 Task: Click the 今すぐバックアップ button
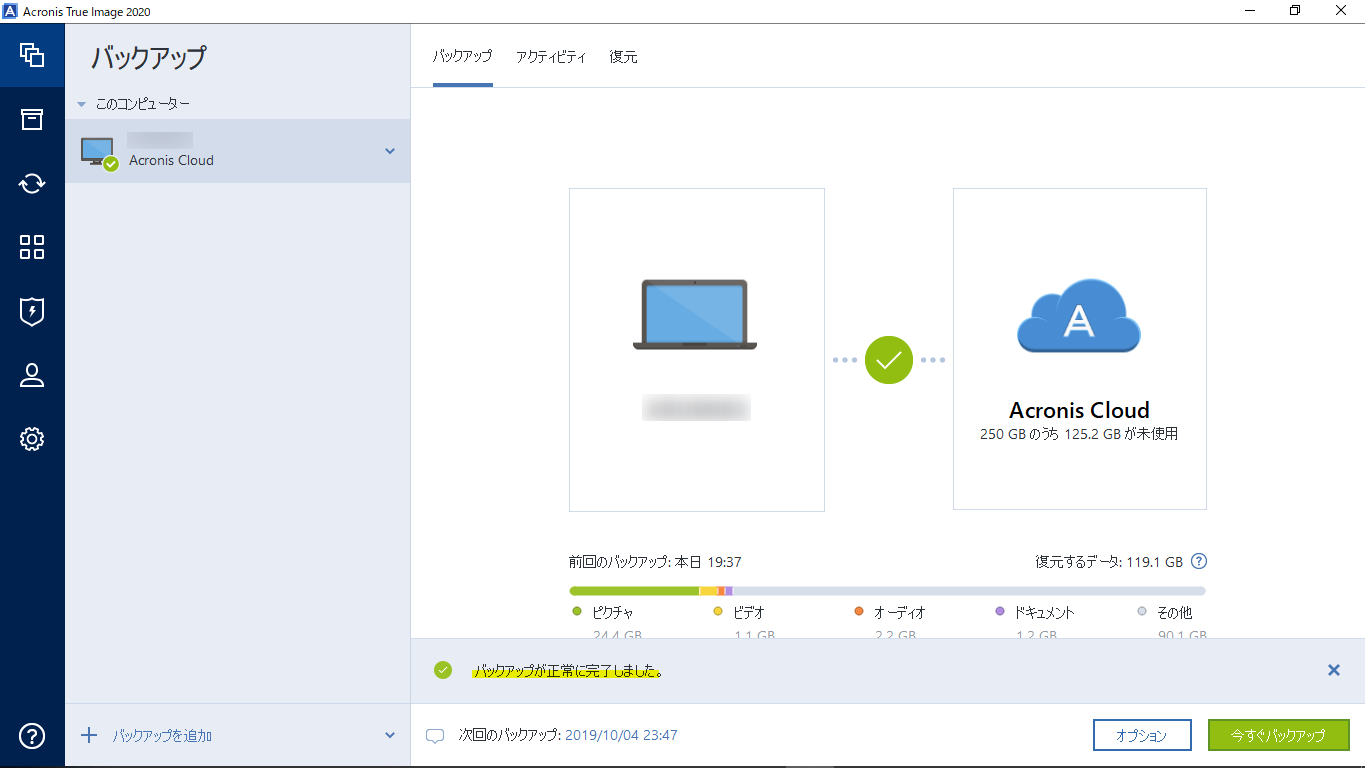[x=1278, y=735]
